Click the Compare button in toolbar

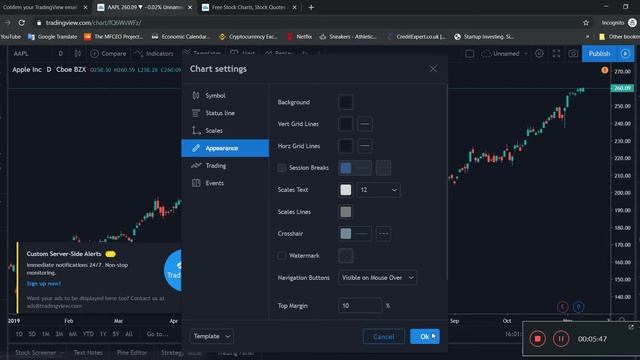click(x=108, y=53)
